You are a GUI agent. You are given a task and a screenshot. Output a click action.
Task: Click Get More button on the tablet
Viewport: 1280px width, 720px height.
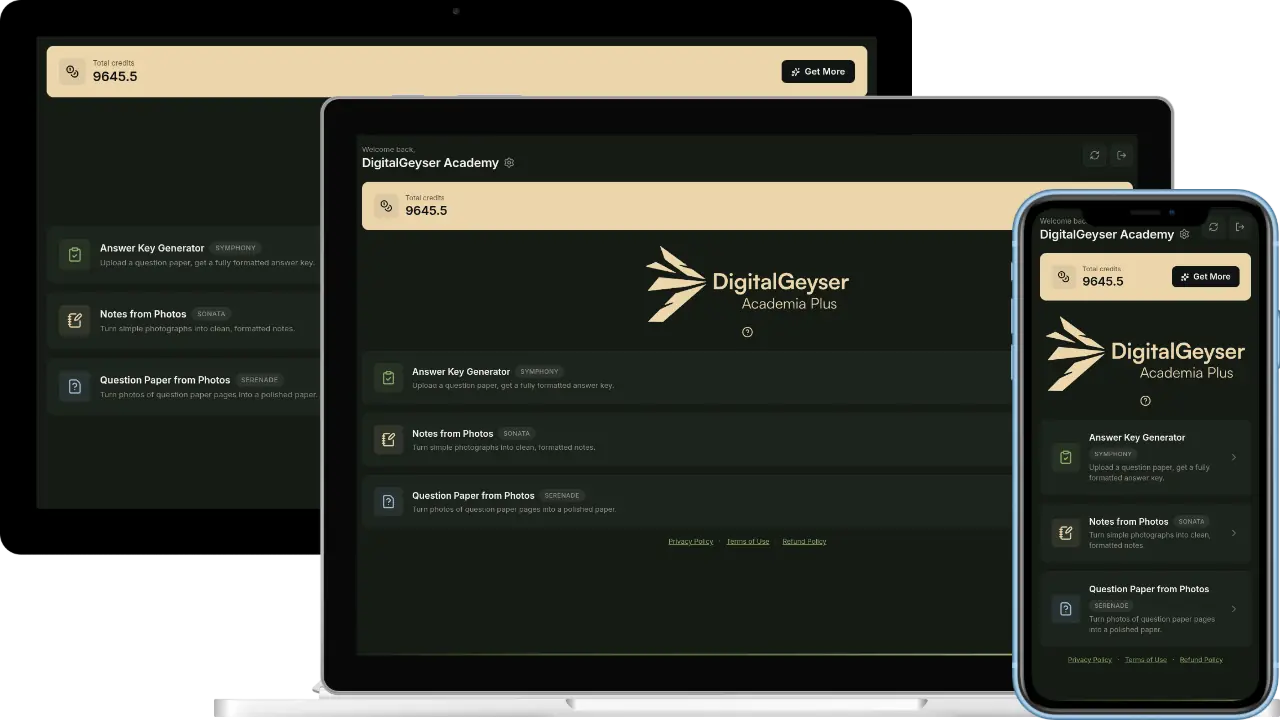(818, 72)
